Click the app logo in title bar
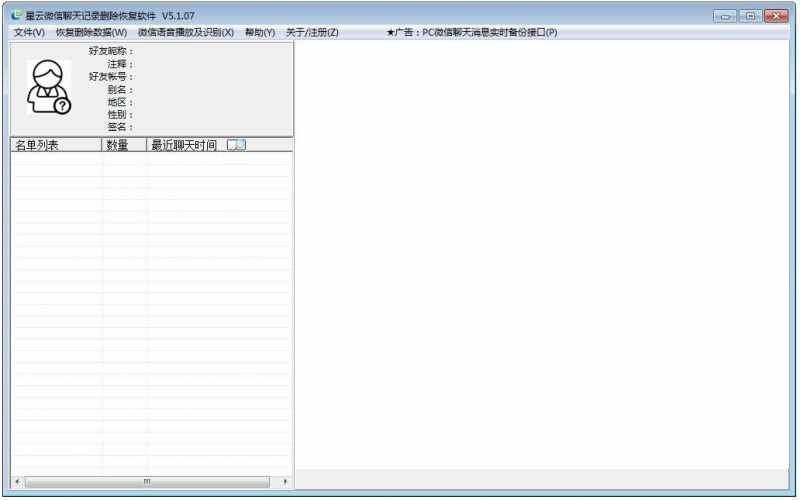 pos(16,15)
